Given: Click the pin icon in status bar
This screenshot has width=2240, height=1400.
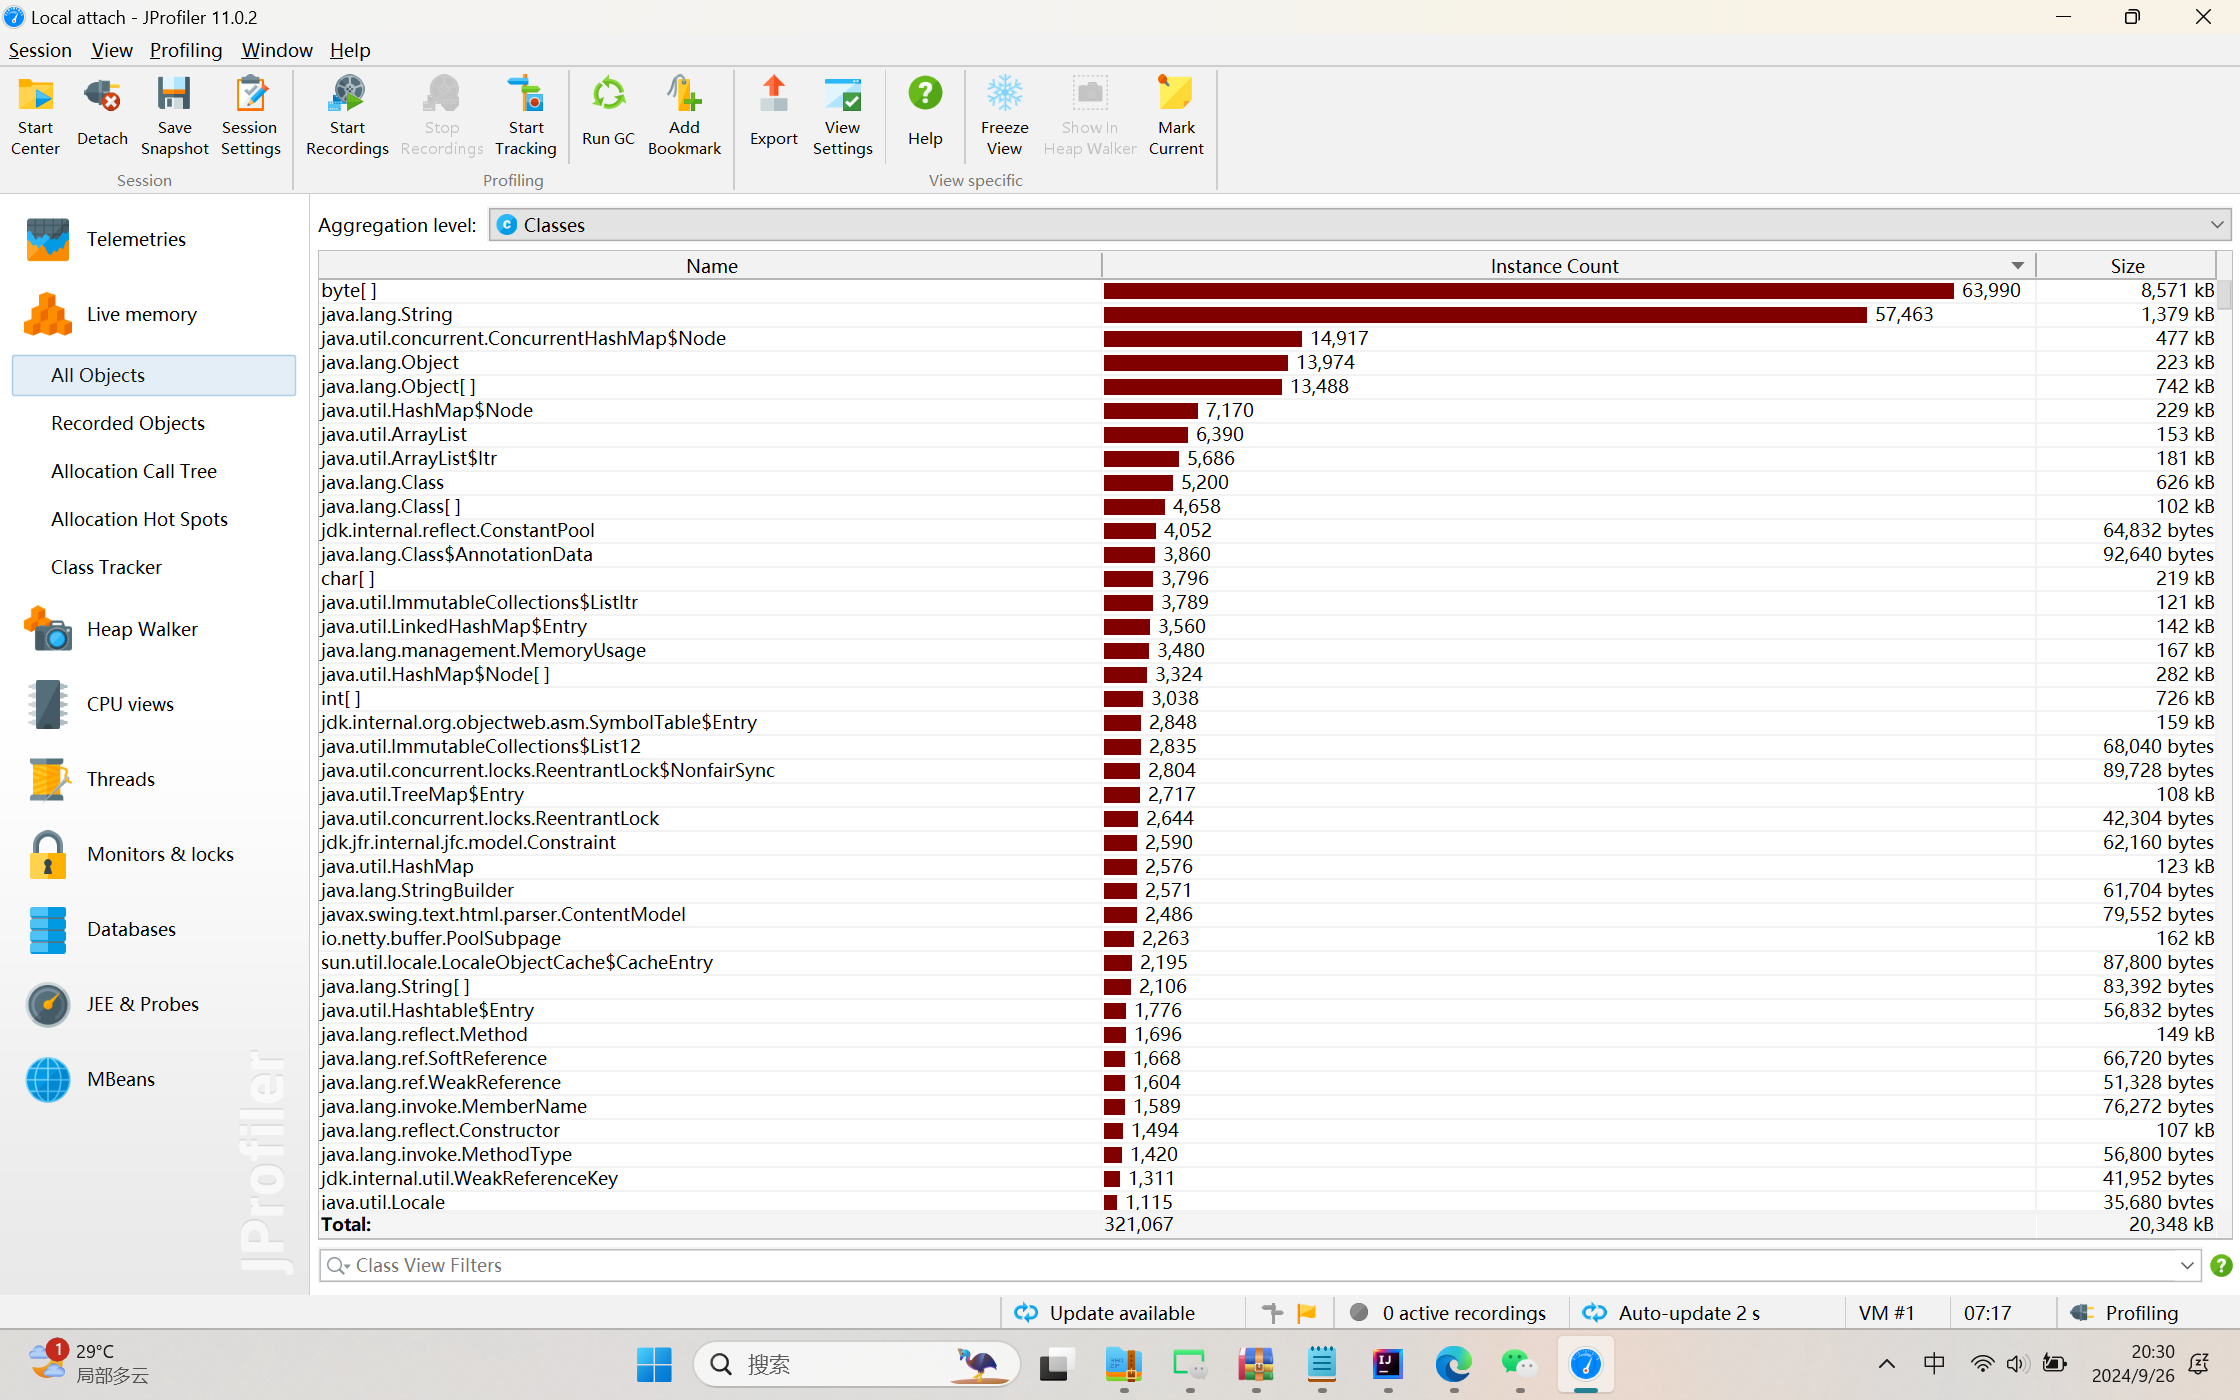Looking at the screenshot, I should coord(1272,1313).
